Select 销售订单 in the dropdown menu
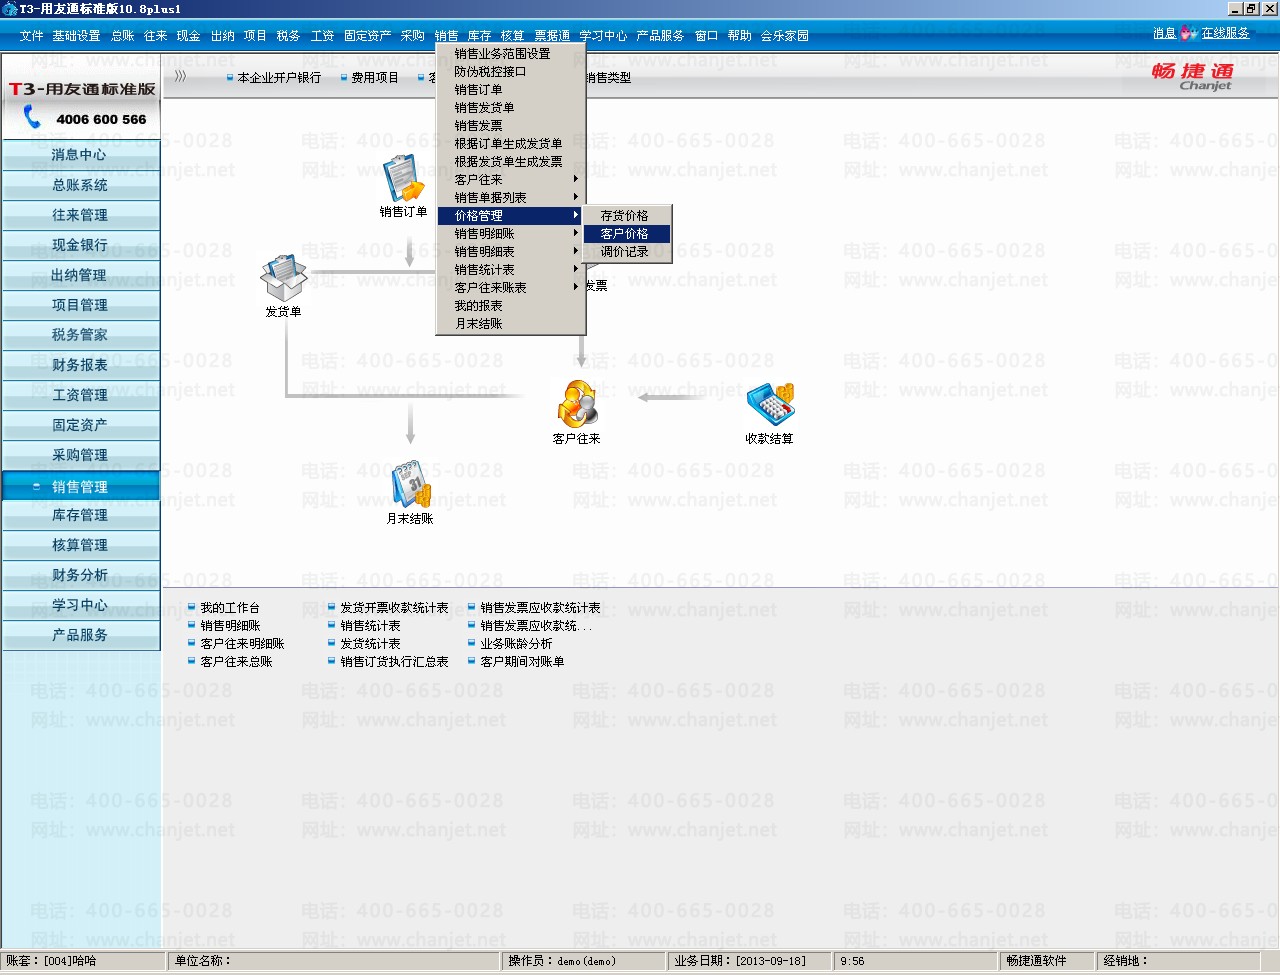Screen dimensions: 1280x975 pos(511,90)
